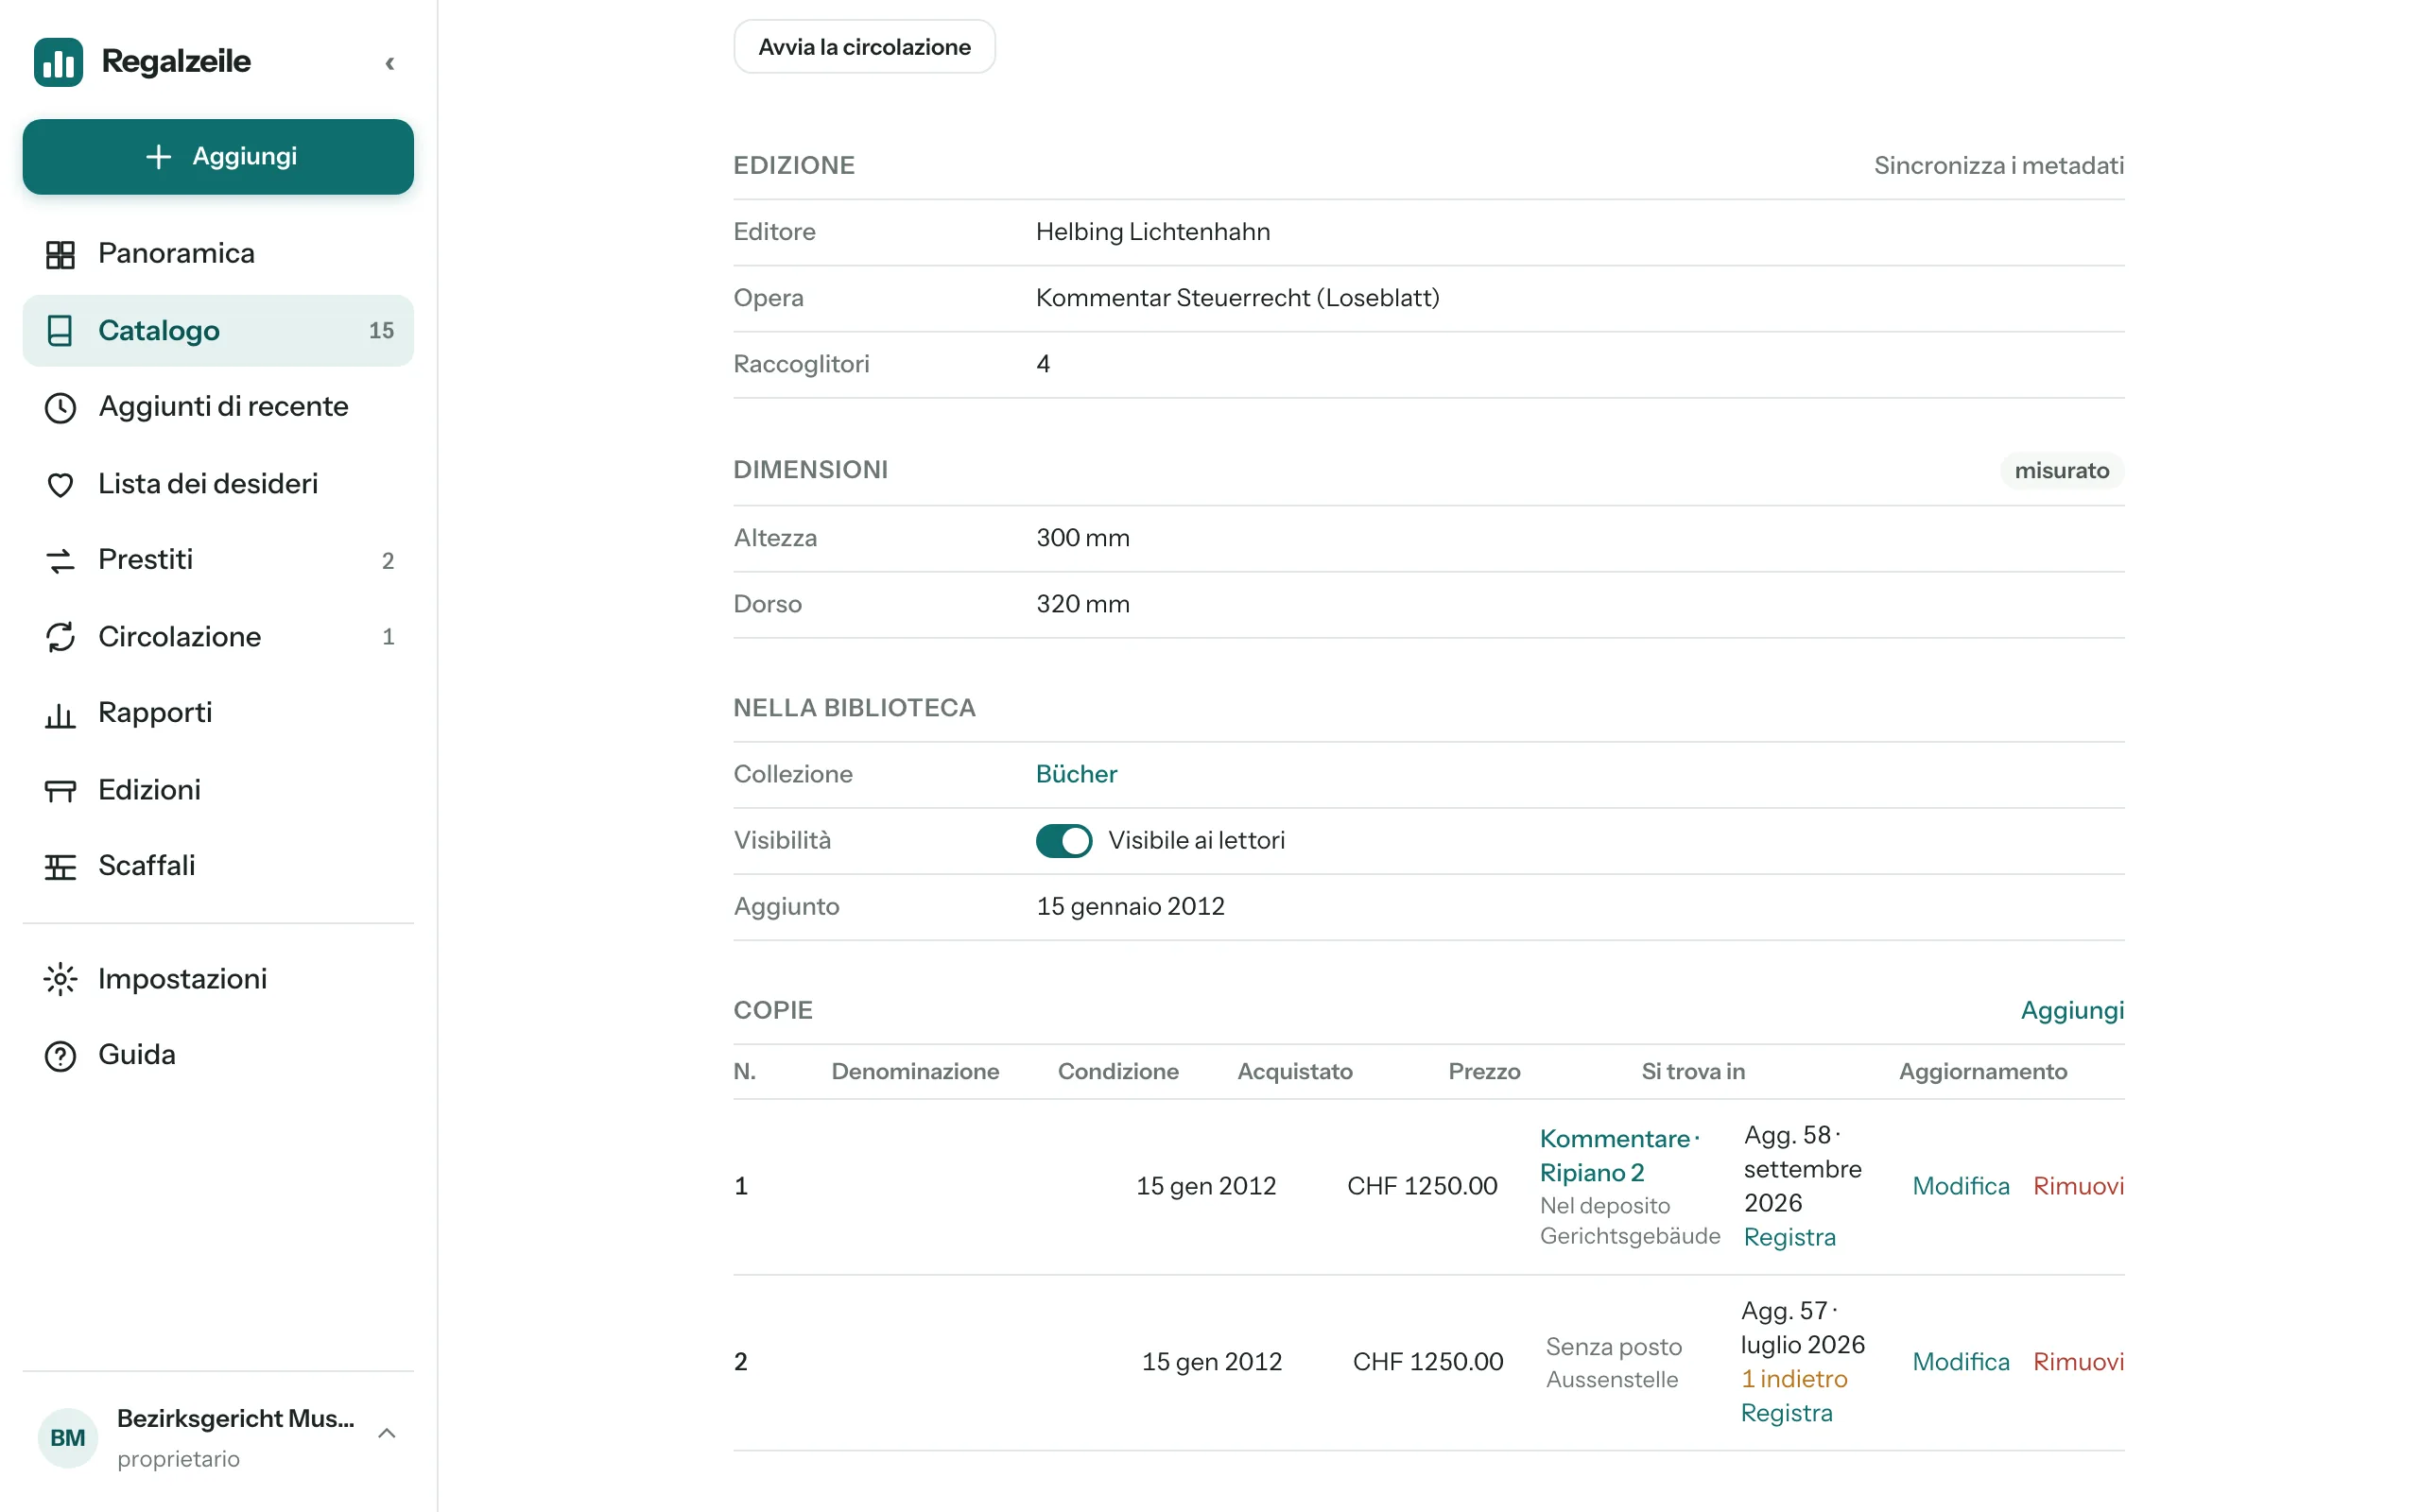
Task: Click Aggiungi in the Copie section
Action: coord(2072,1010)
